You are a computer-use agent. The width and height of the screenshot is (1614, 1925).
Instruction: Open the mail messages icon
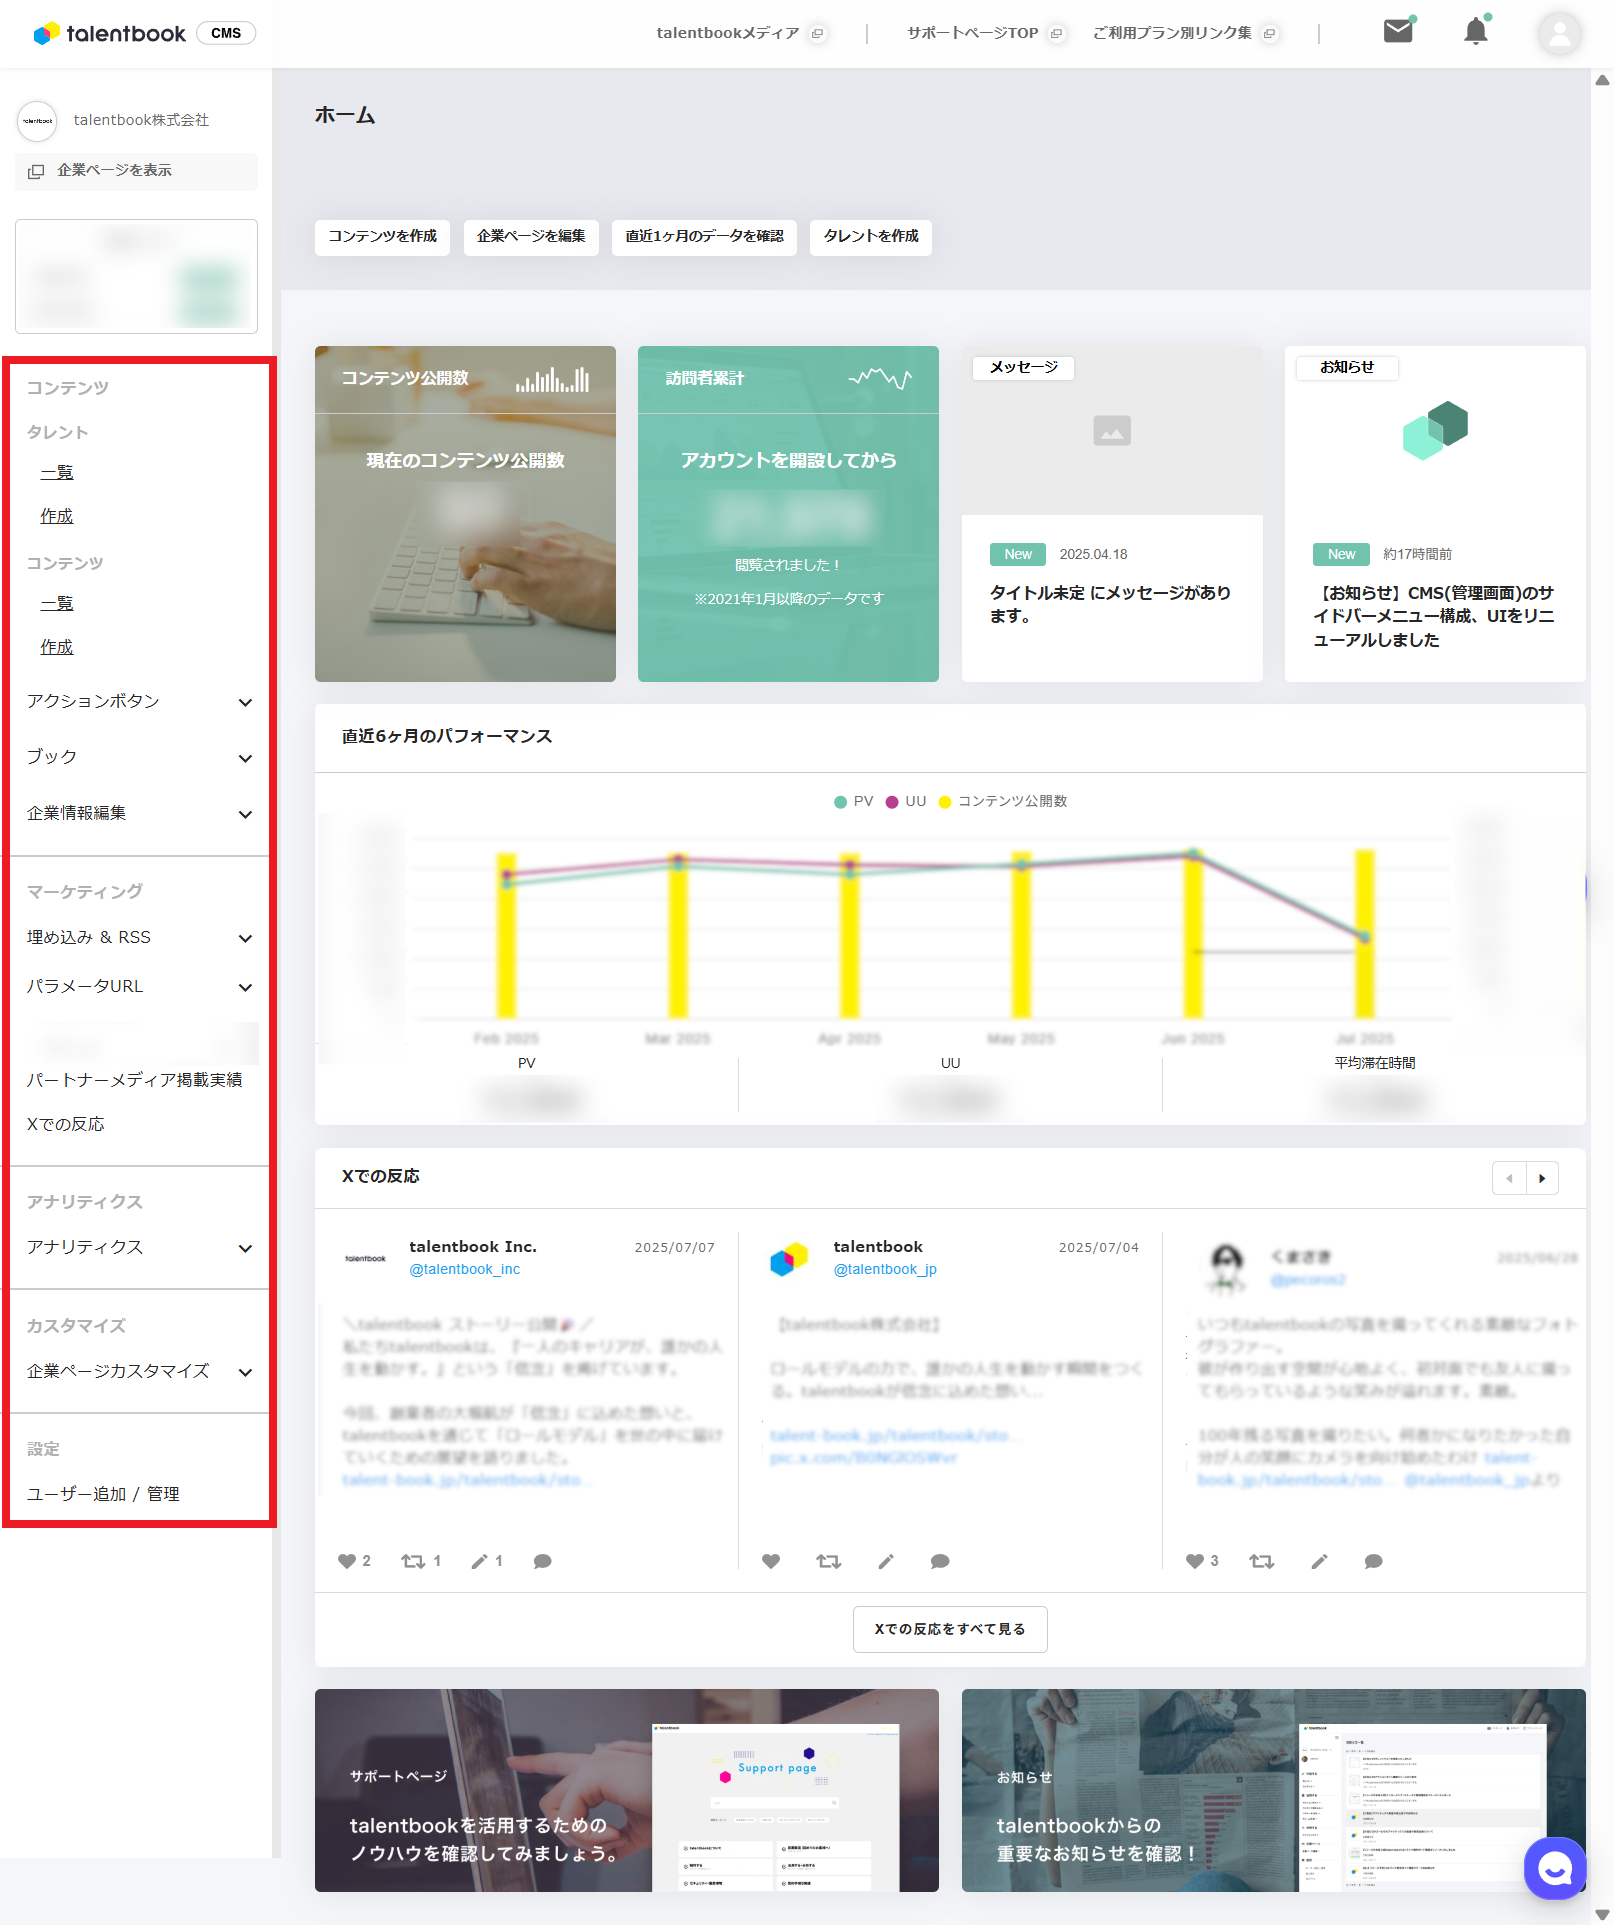pos(1398,32)
